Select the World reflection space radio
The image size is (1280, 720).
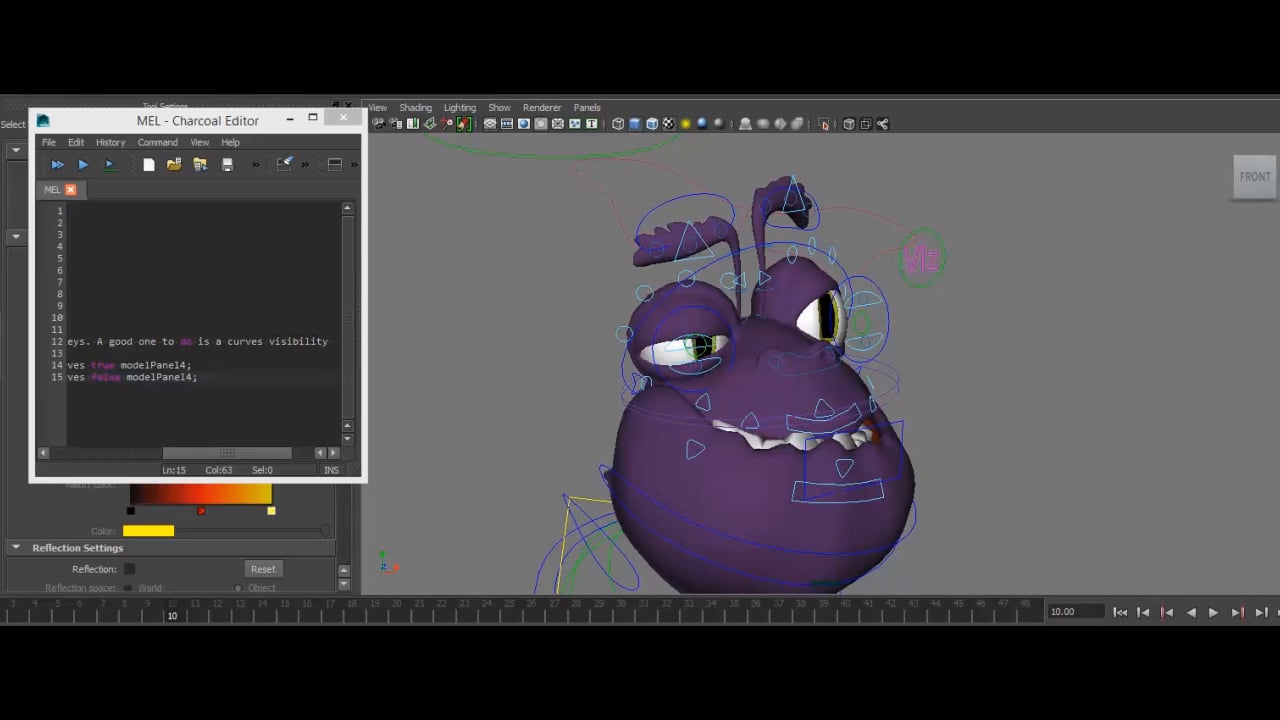128,588
